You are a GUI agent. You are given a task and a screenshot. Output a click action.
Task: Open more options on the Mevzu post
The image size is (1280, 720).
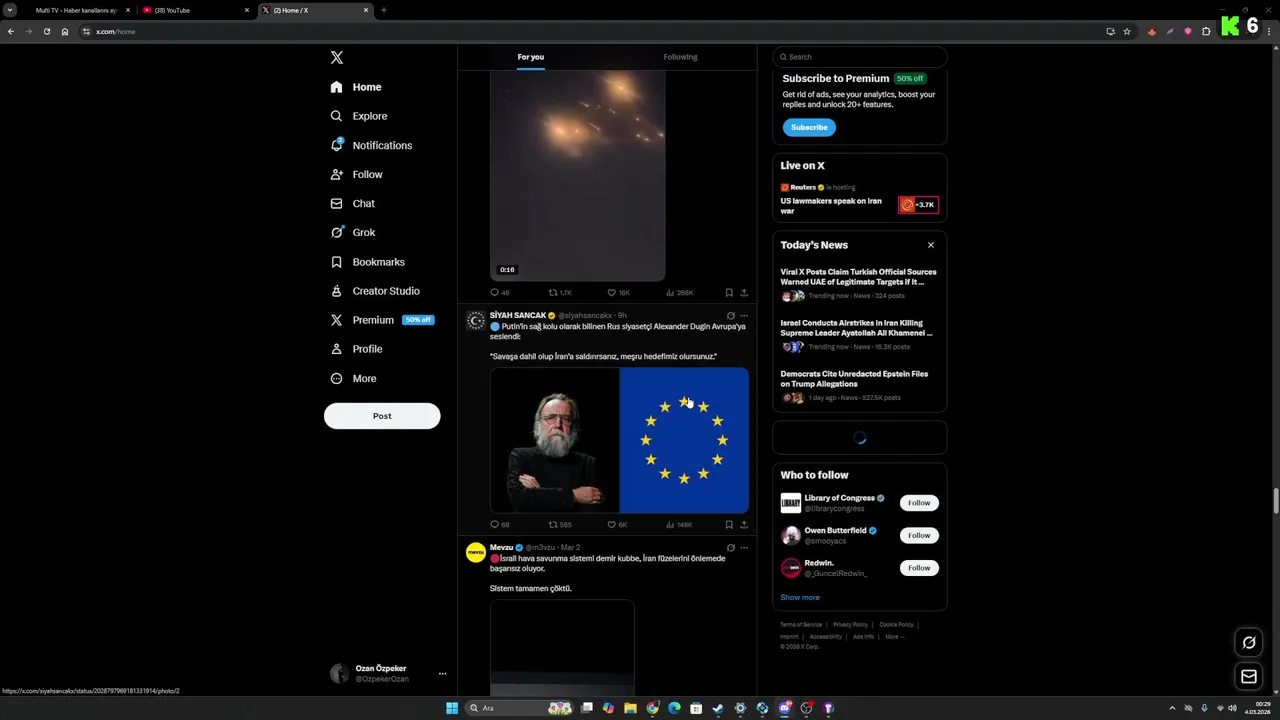pos(744,548)
